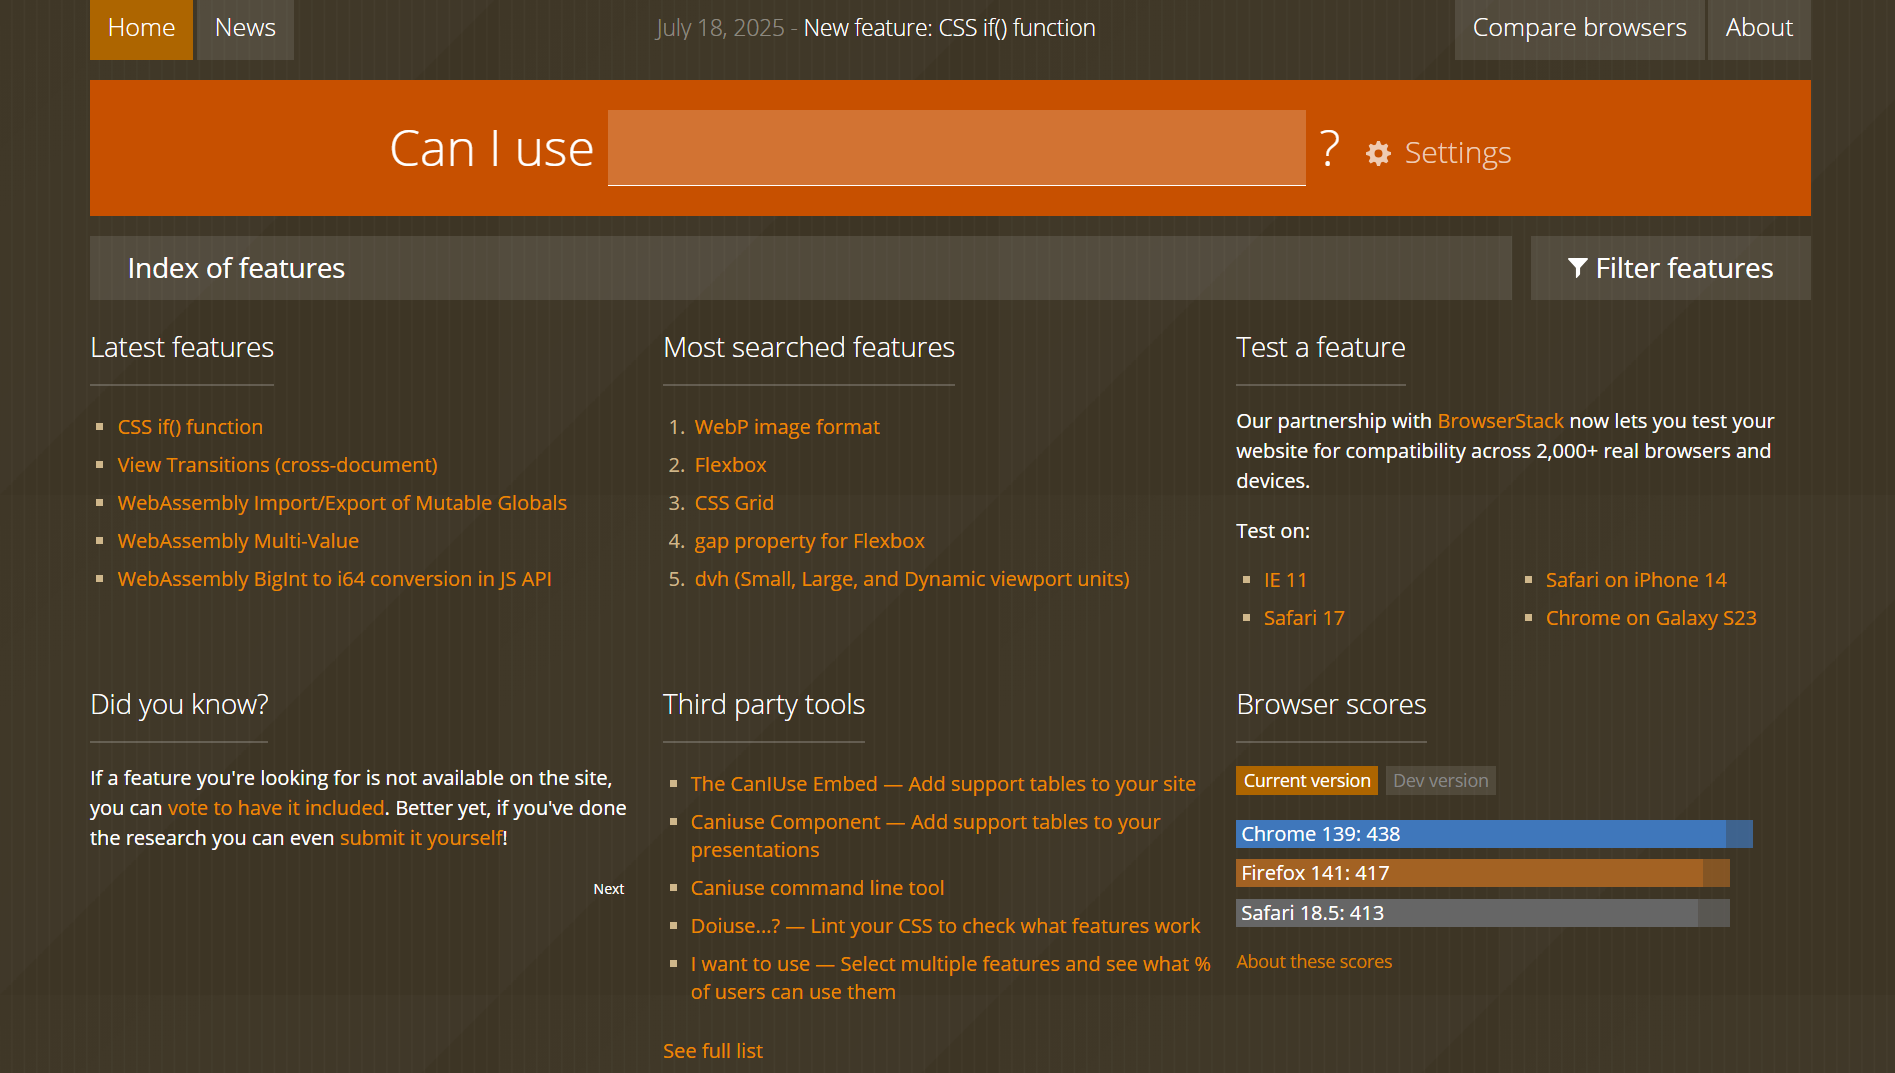Image resolution: width=1895 pixels, height=1073 pixels.
Task: Open the Caniuse Component link
Action: click(925, 836)
